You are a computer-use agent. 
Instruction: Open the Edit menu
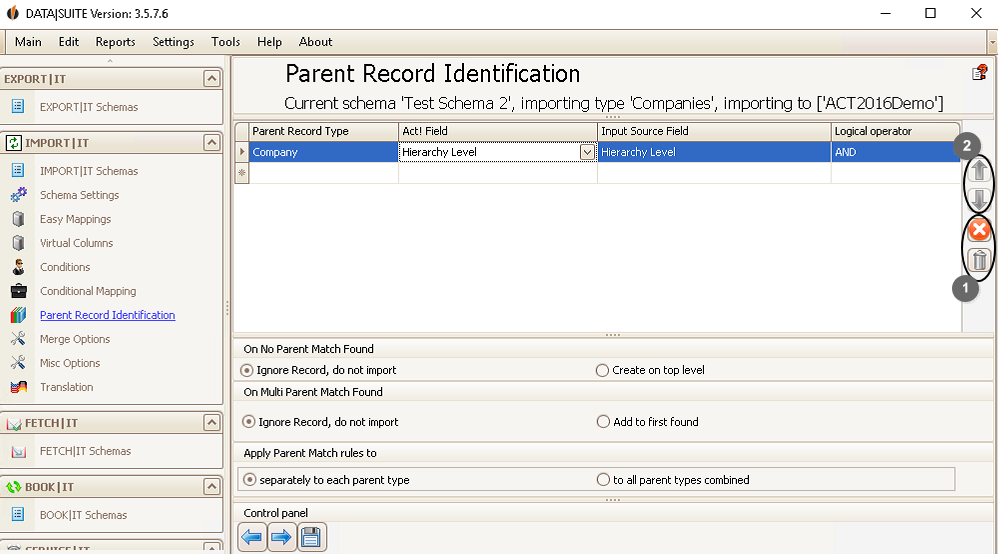tap(69, 42)
